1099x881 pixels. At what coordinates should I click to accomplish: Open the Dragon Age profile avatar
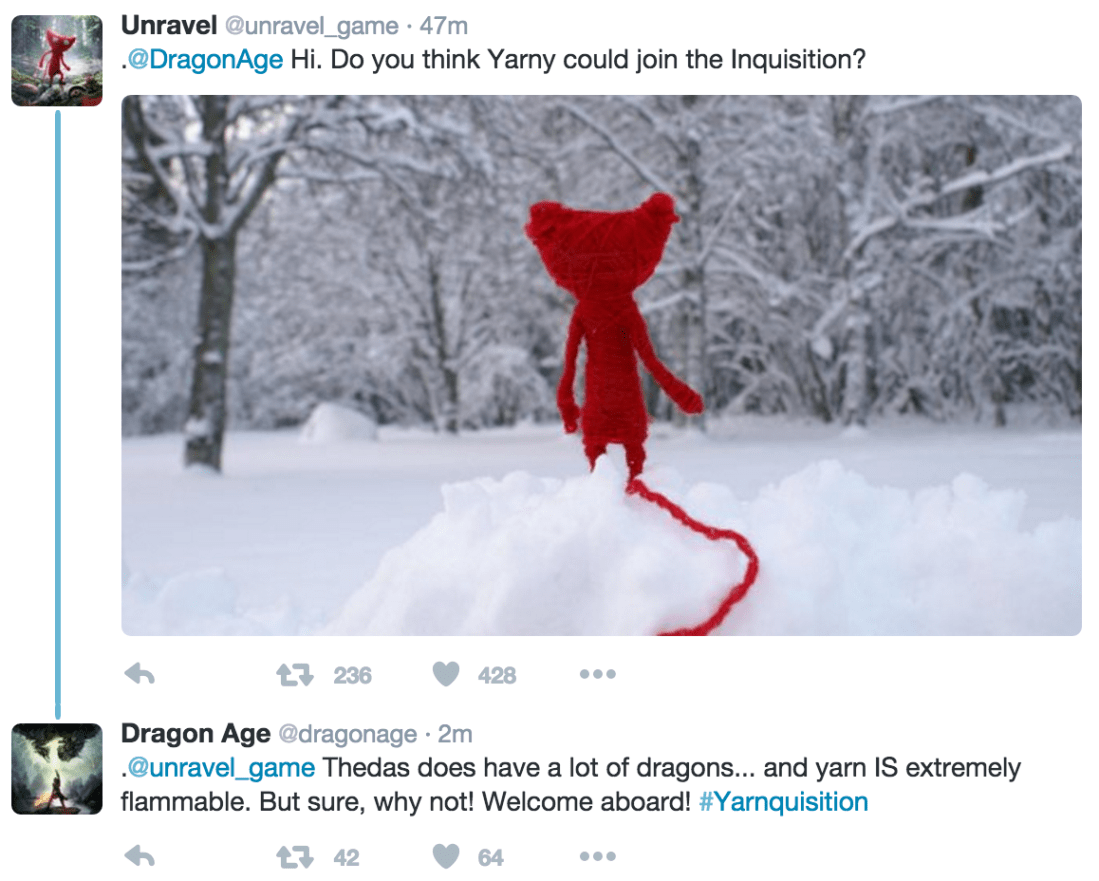[x=57, y=769]
